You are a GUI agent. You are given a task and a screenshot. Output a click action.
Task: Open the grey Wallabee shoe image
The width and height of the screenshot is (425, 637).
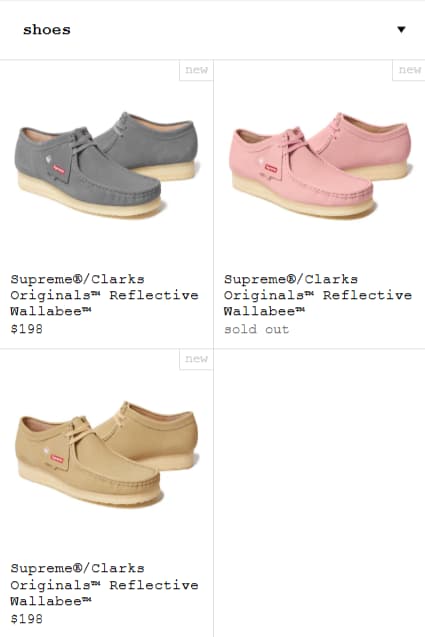click(106, 165)
